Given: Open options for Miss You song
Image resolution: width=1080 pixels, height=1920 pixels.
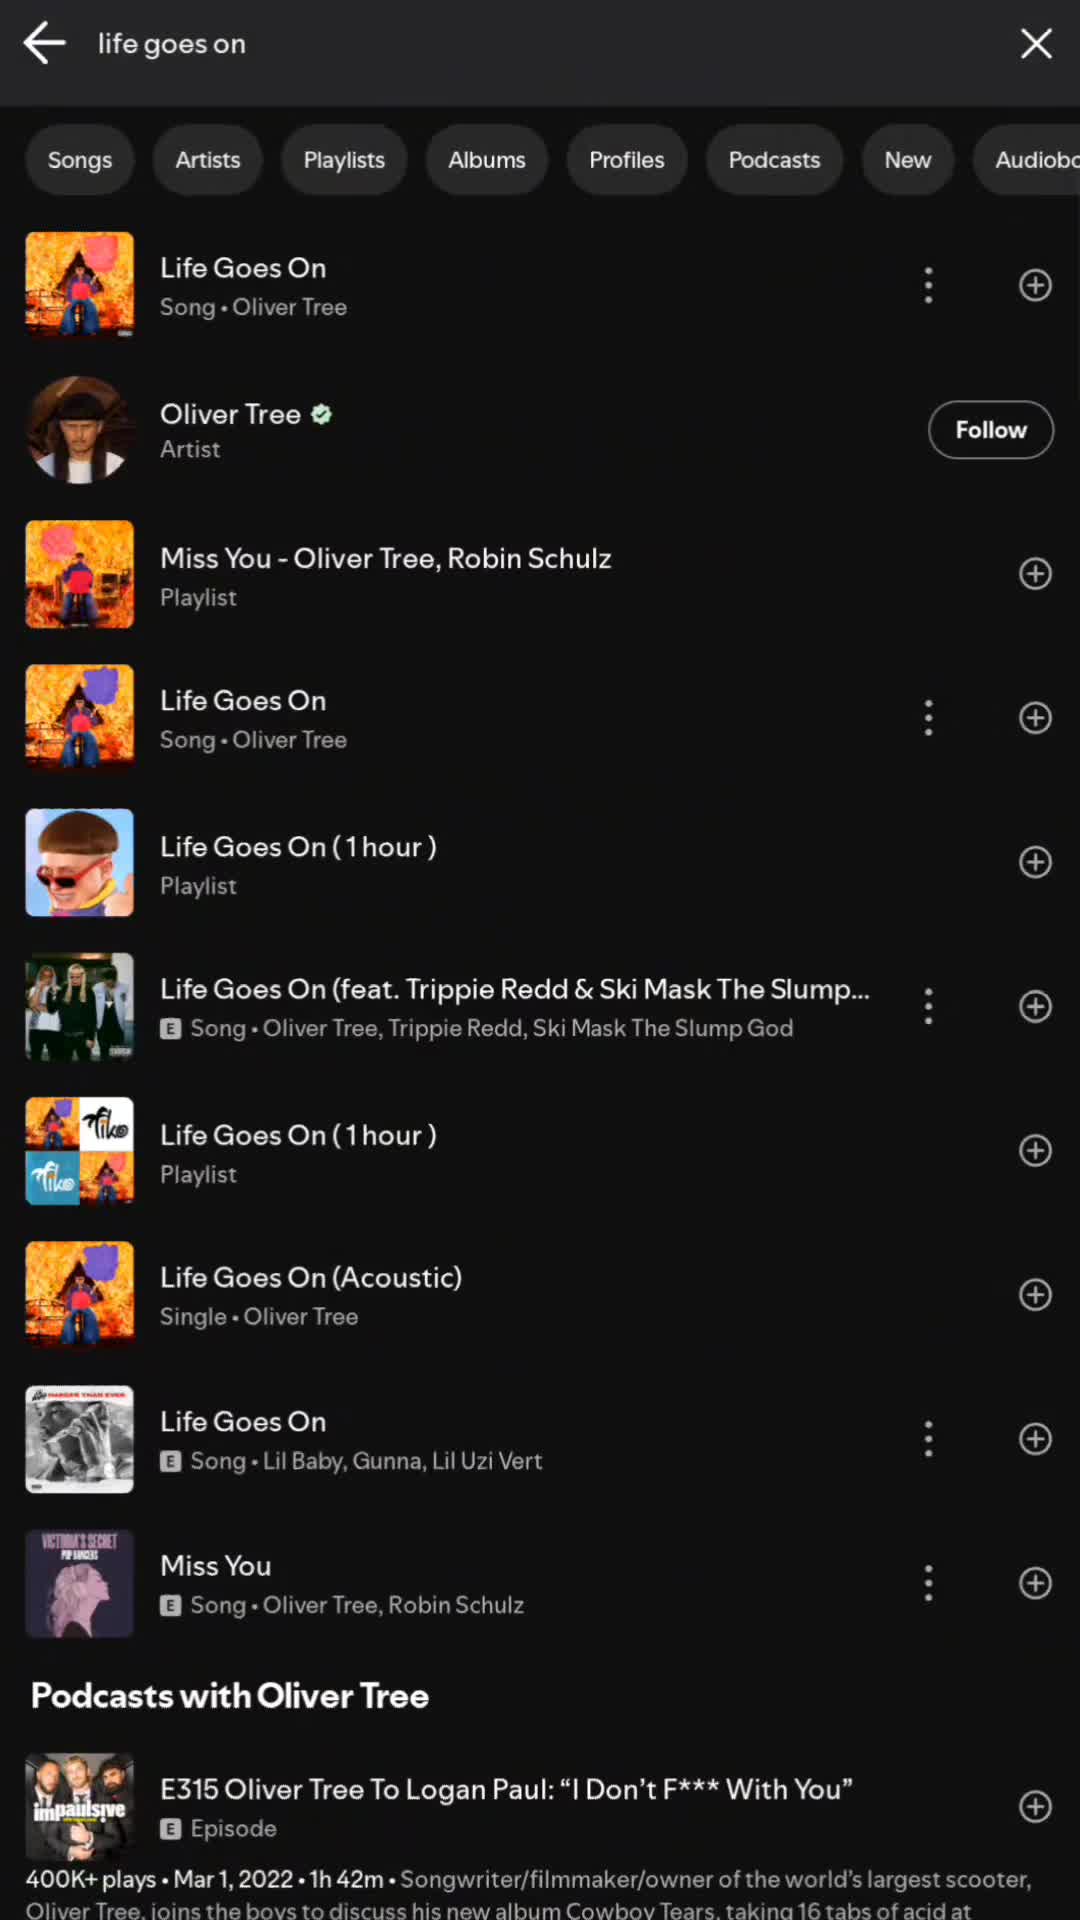Looking at the screenshot, I should [928, 1583].
